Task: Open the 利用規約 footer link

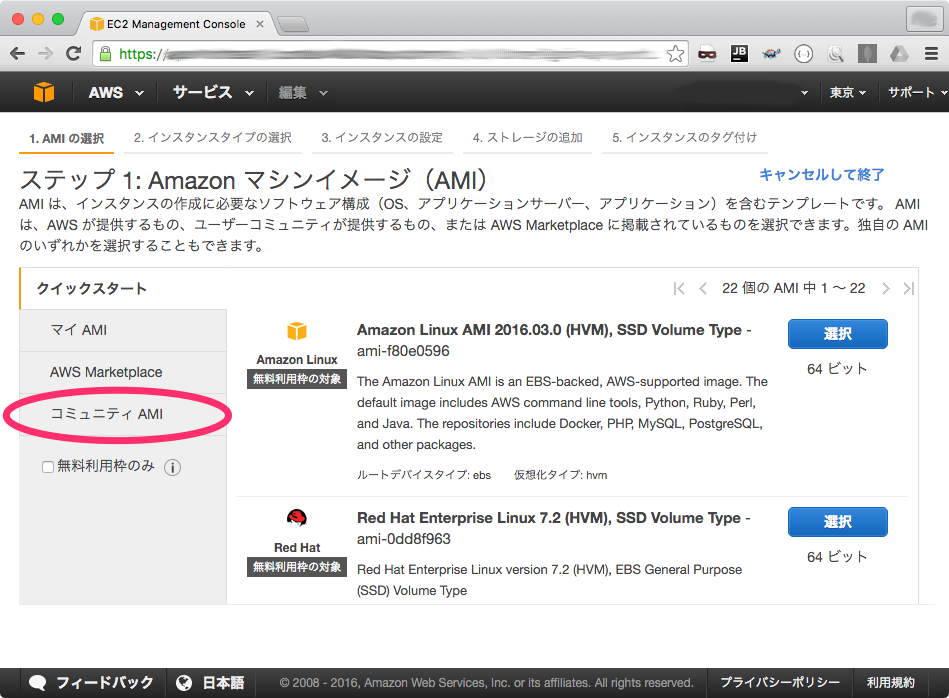Action: coord(890,683)
